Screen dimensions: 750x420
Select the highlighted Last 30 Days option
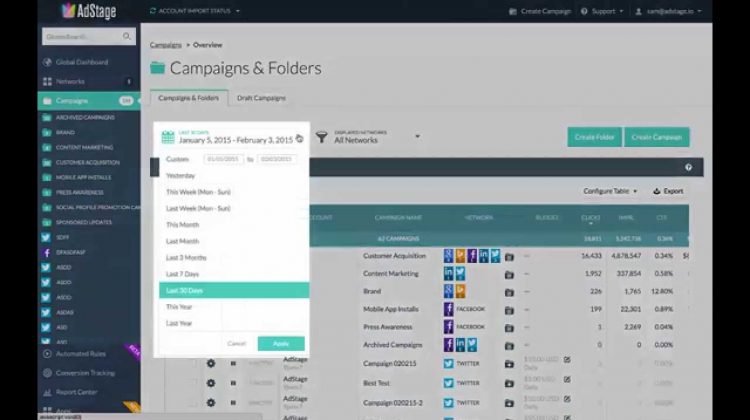pyautogui.click(x=234, y=290)
